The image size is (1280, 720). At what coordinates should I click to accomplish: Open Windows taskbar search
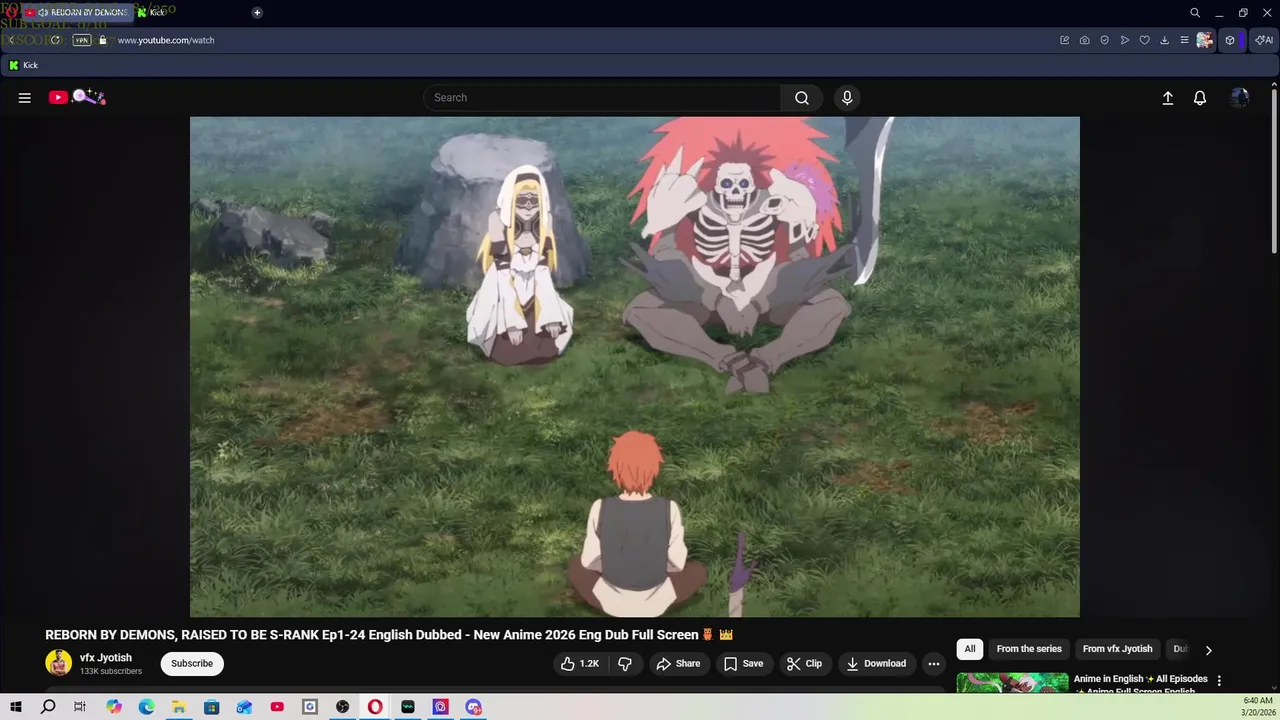point(48,707)
